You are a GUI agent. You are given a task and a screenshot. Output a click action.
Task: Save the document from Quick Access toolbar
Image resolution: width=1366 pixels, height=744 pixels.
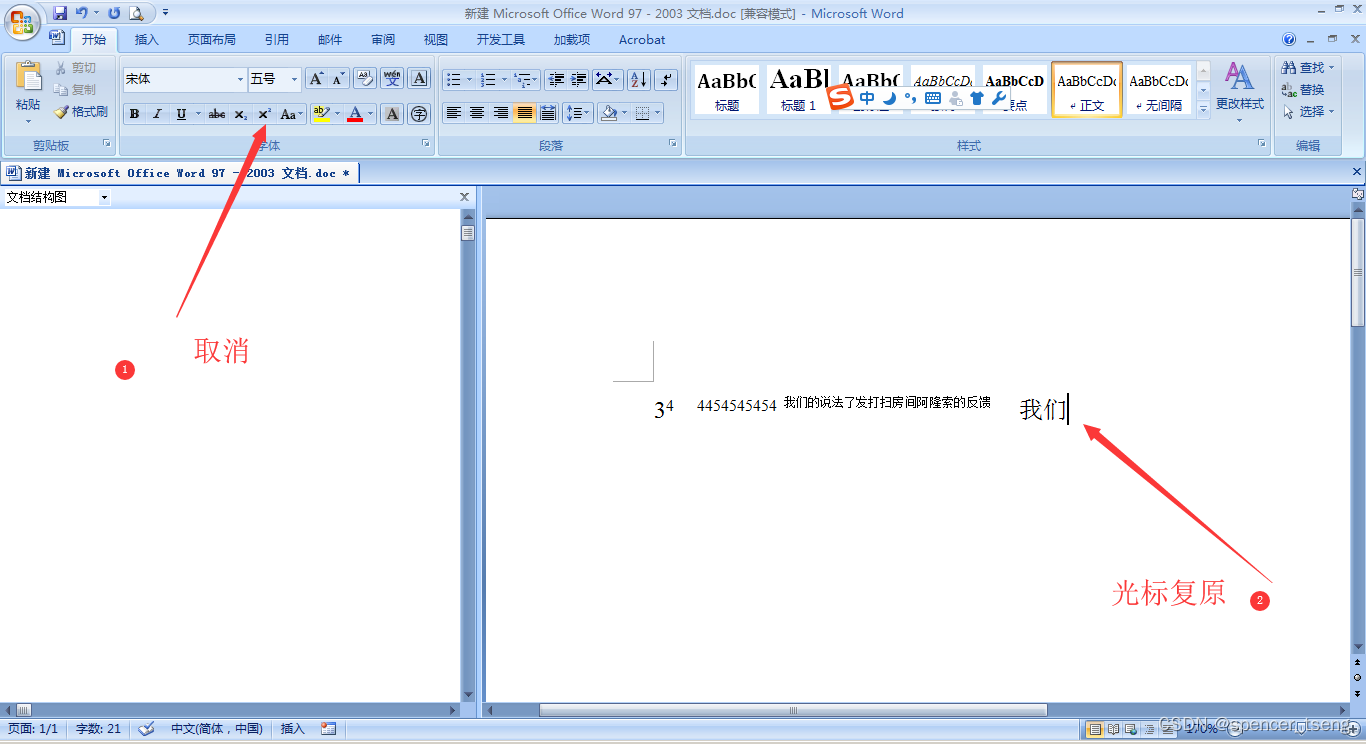point(60,13)
